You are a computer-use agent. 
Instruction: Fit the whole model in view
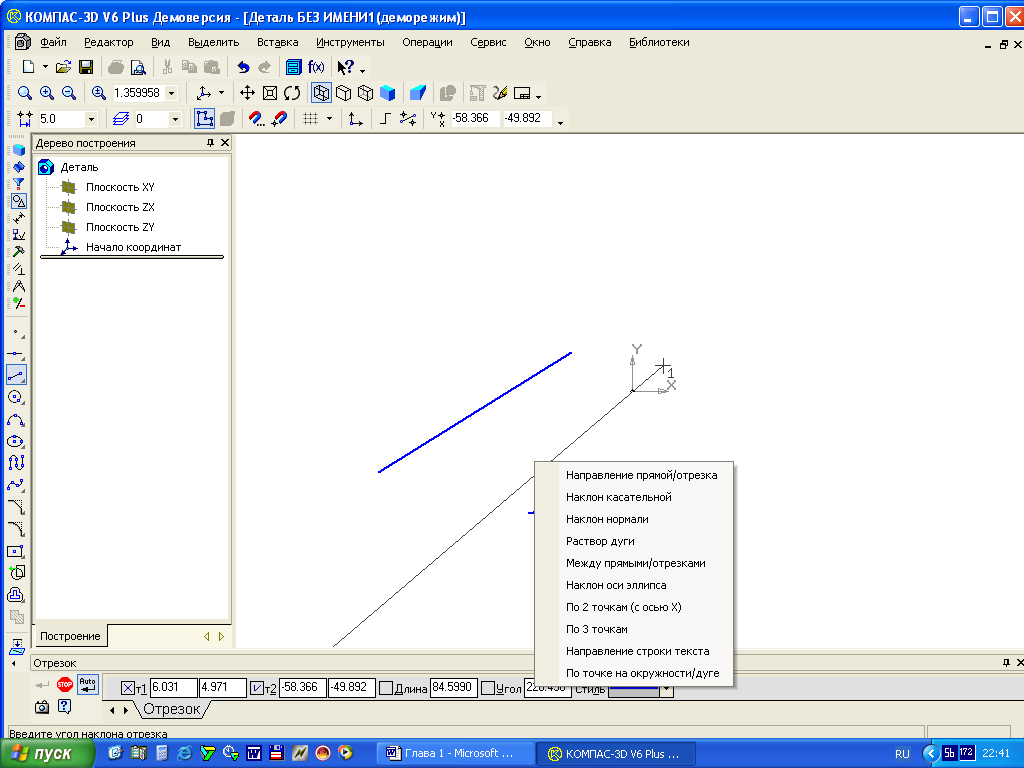click(x=270, y=93)
